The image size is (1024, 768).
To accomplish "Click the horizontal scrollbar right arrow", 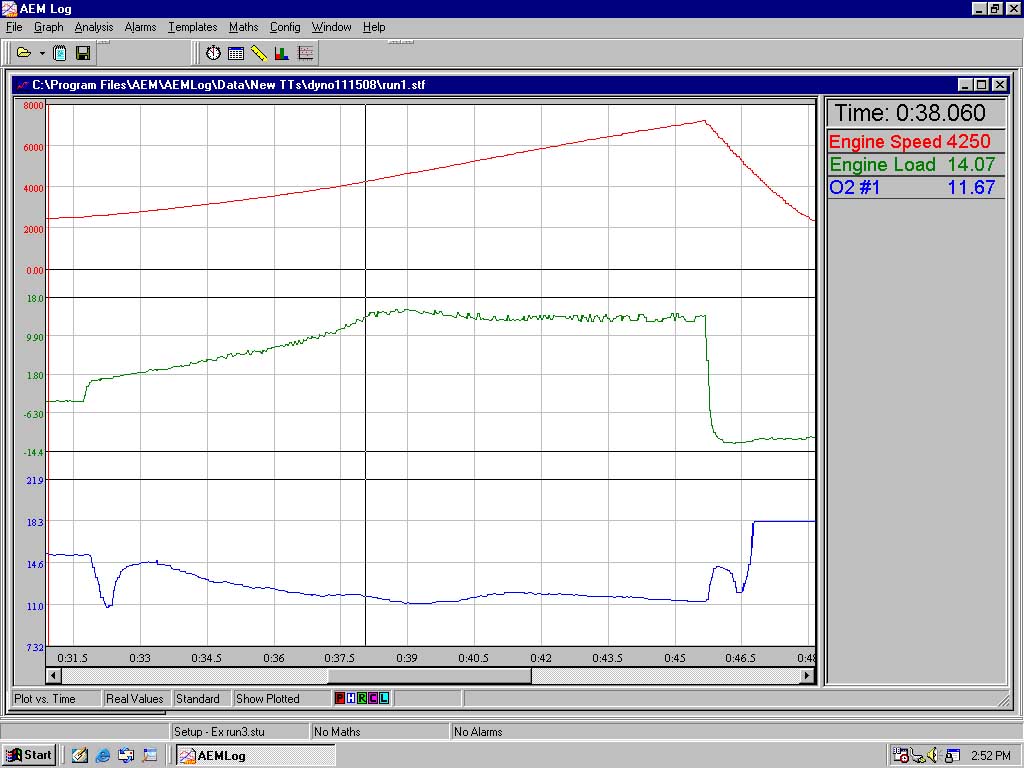I will pyautogui.click(x=807, y=676).
